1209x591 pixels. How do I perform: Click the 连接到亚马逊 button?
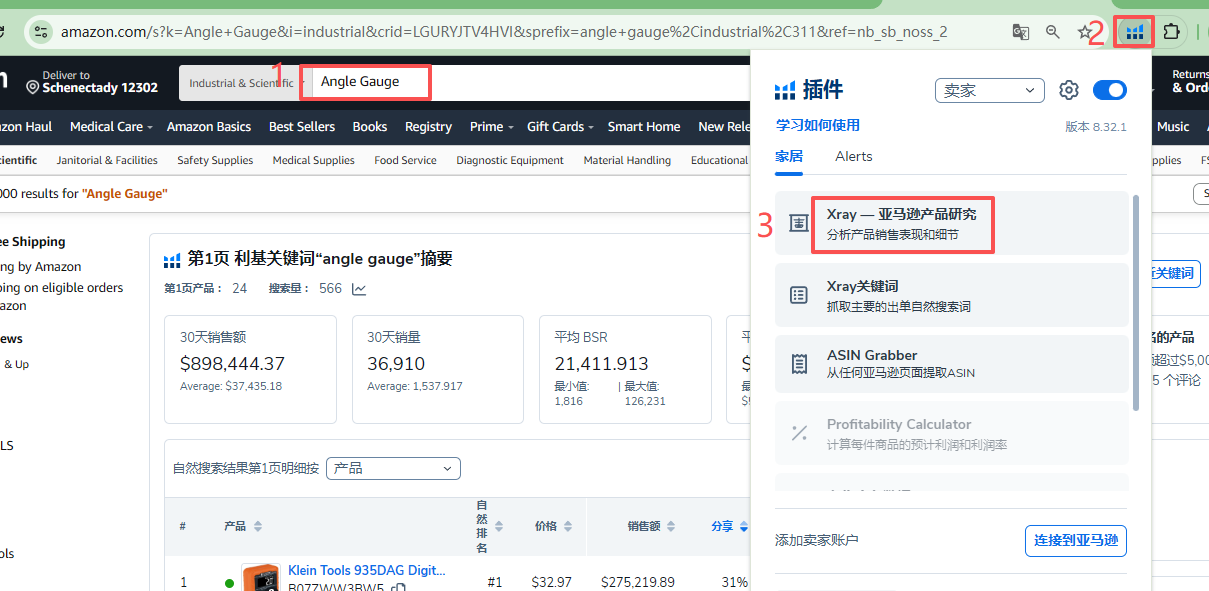tap(1076, 540)
